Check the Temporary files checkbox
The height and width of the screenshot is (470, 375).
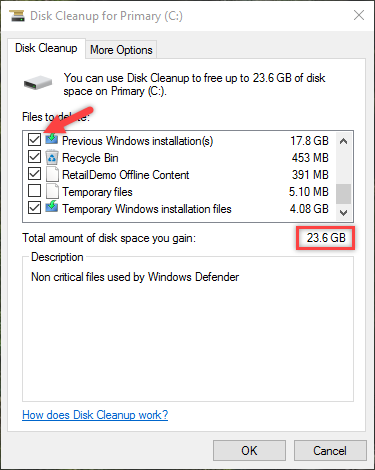(34, 191)
